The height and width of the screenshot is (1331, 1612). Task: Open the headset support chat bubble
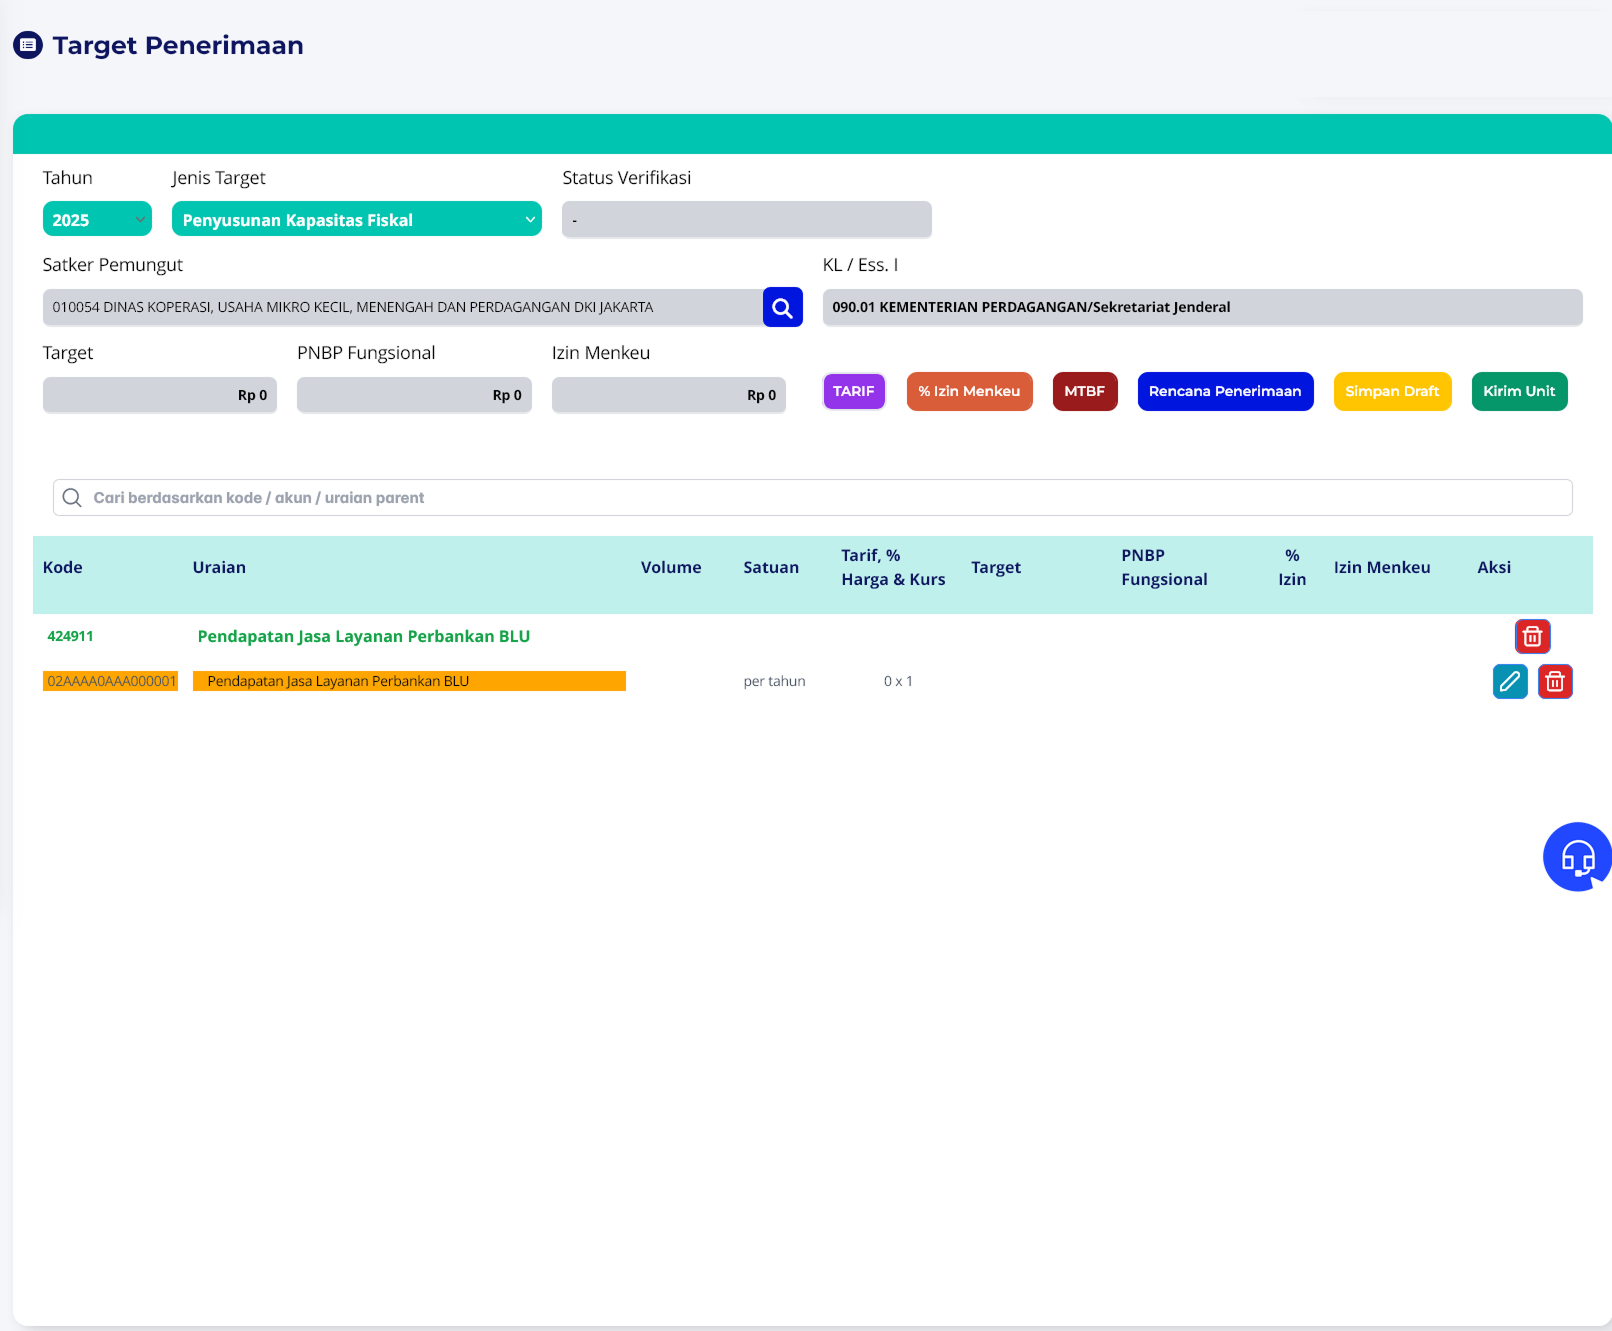point(1577,857)
